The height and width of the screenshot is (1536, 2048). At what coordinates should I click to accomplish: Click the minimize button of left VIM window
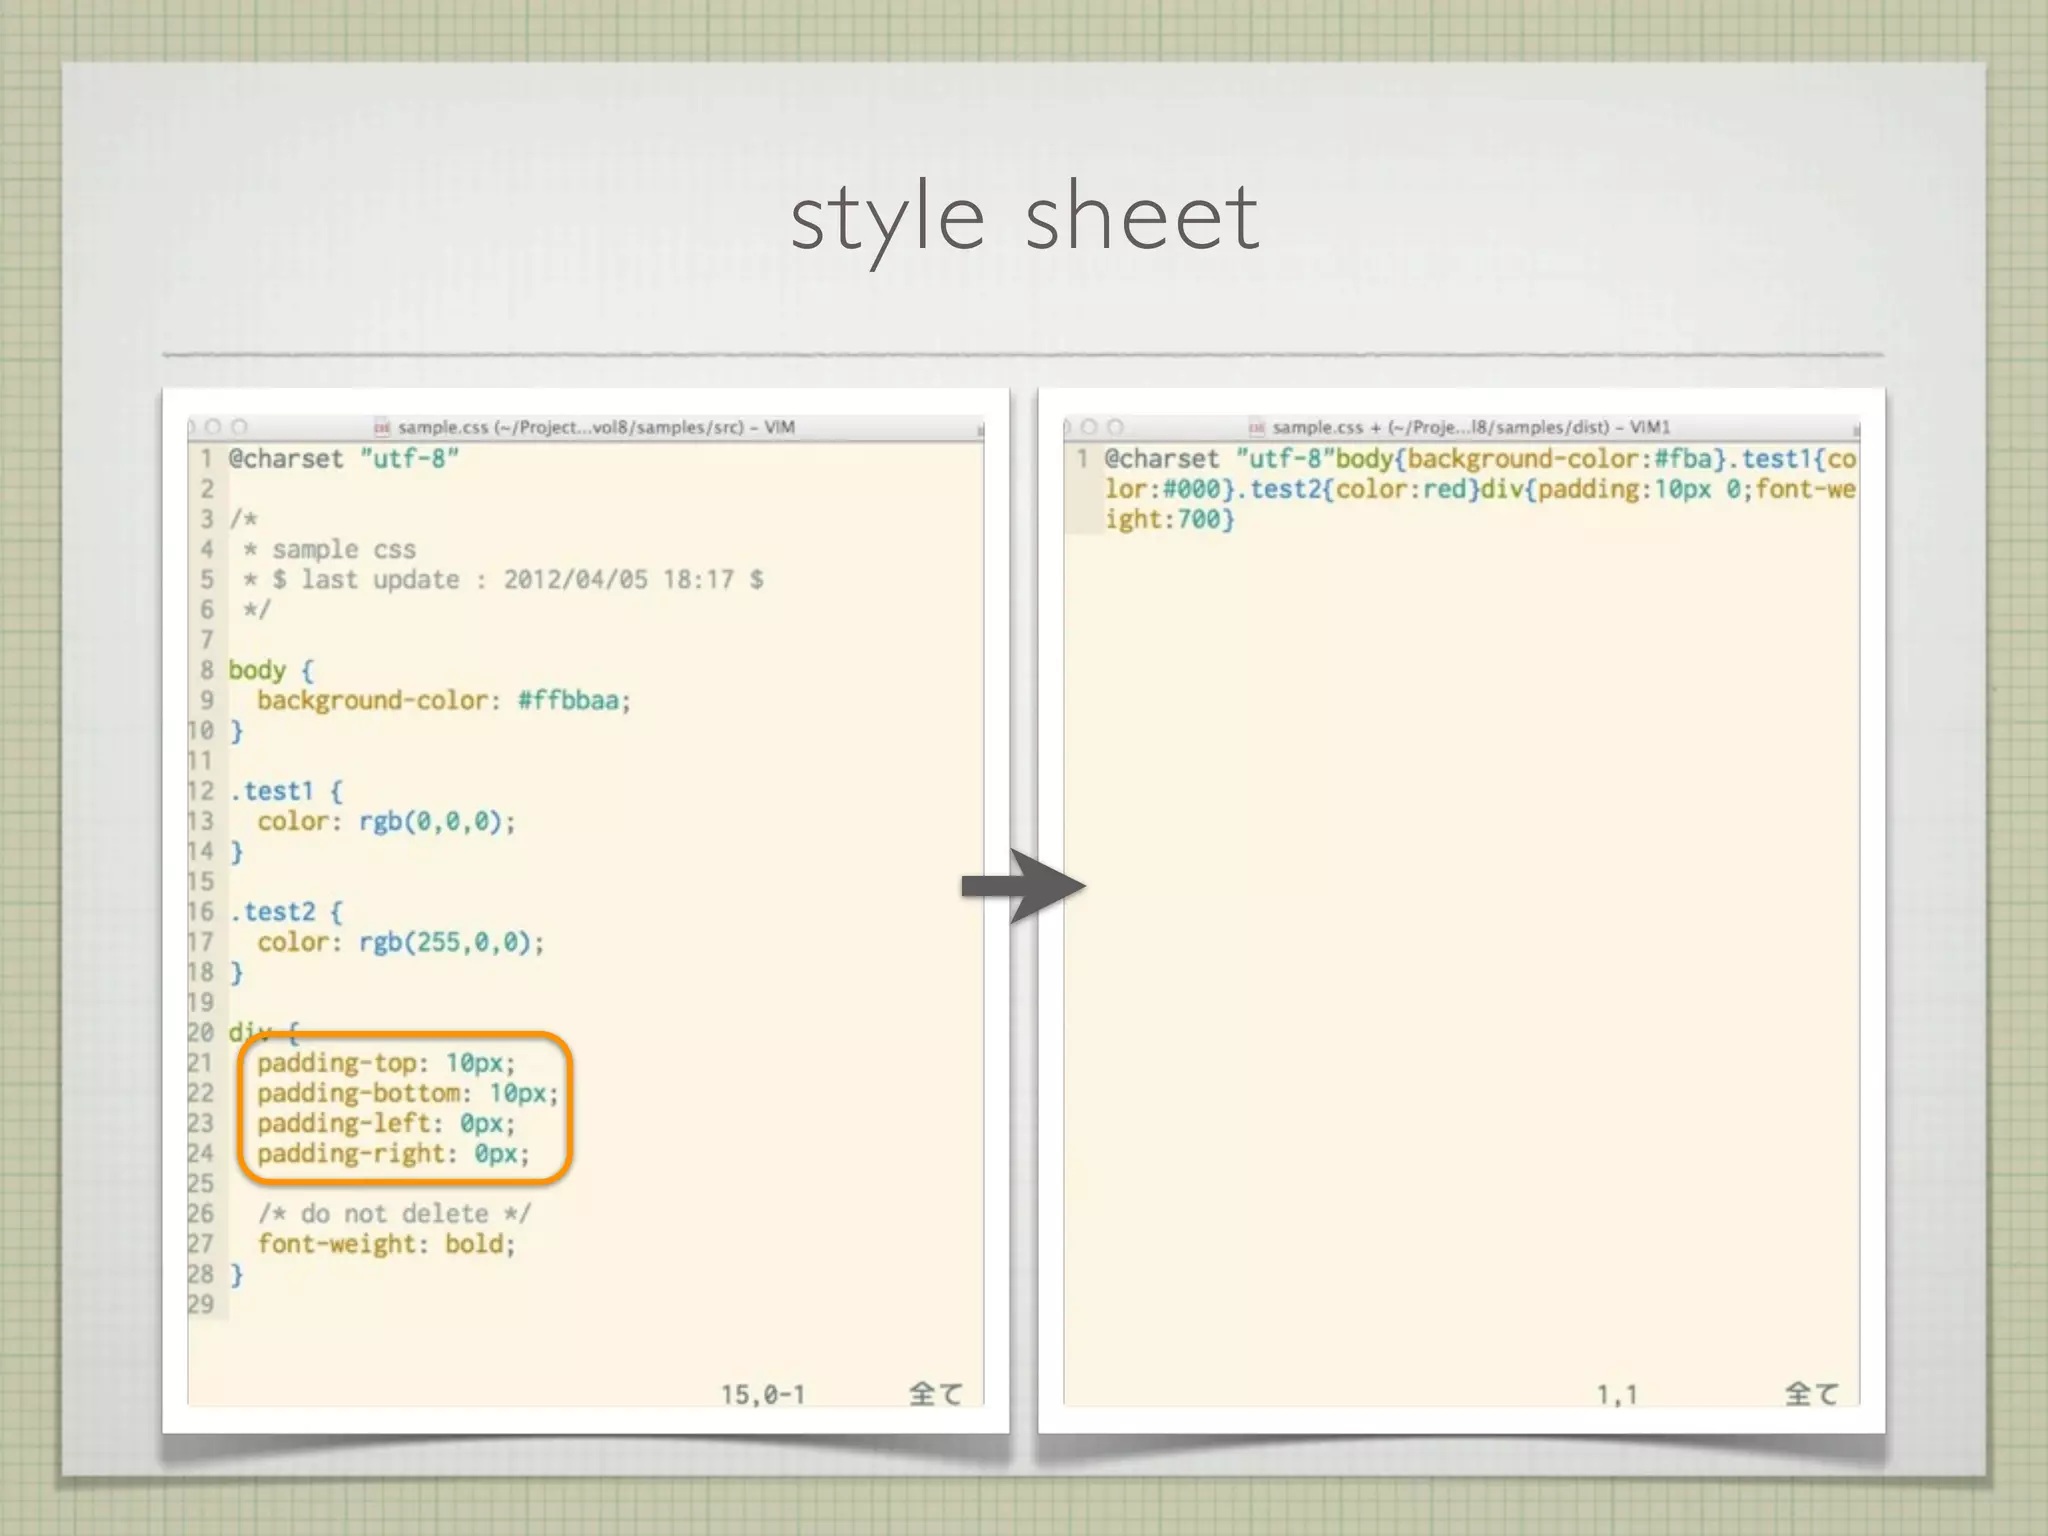tap(212, 427)
